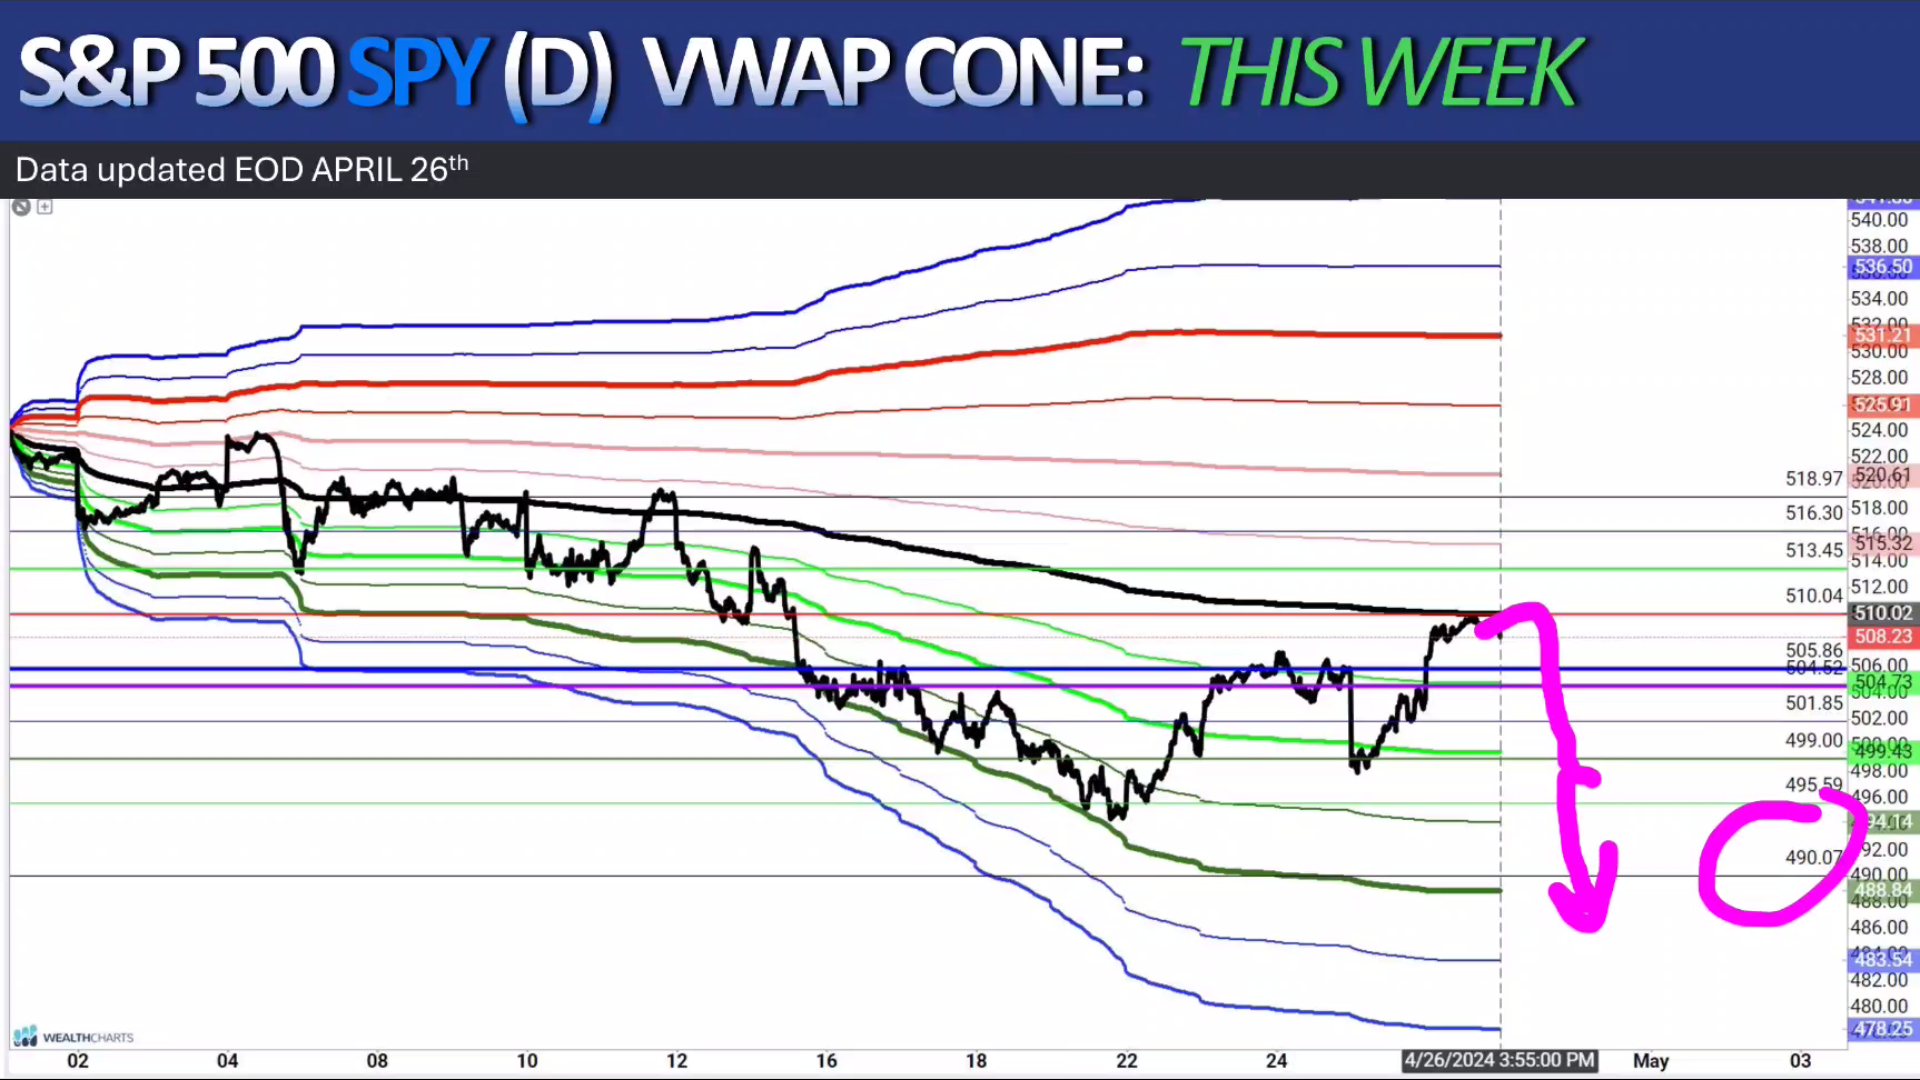The image size is (1920, 1080).
Task: Click date 18 on the time axis
Action: [976, 1060]
